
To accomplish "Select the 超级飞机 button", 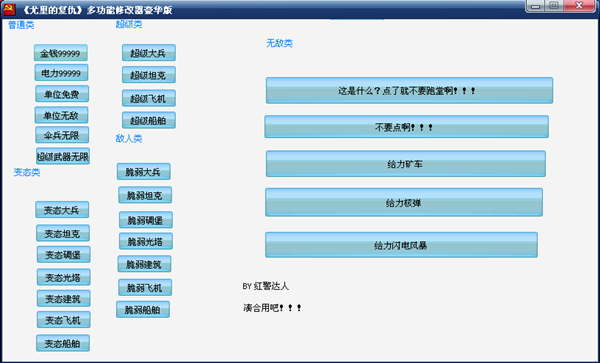I will [x=149, y=98].
